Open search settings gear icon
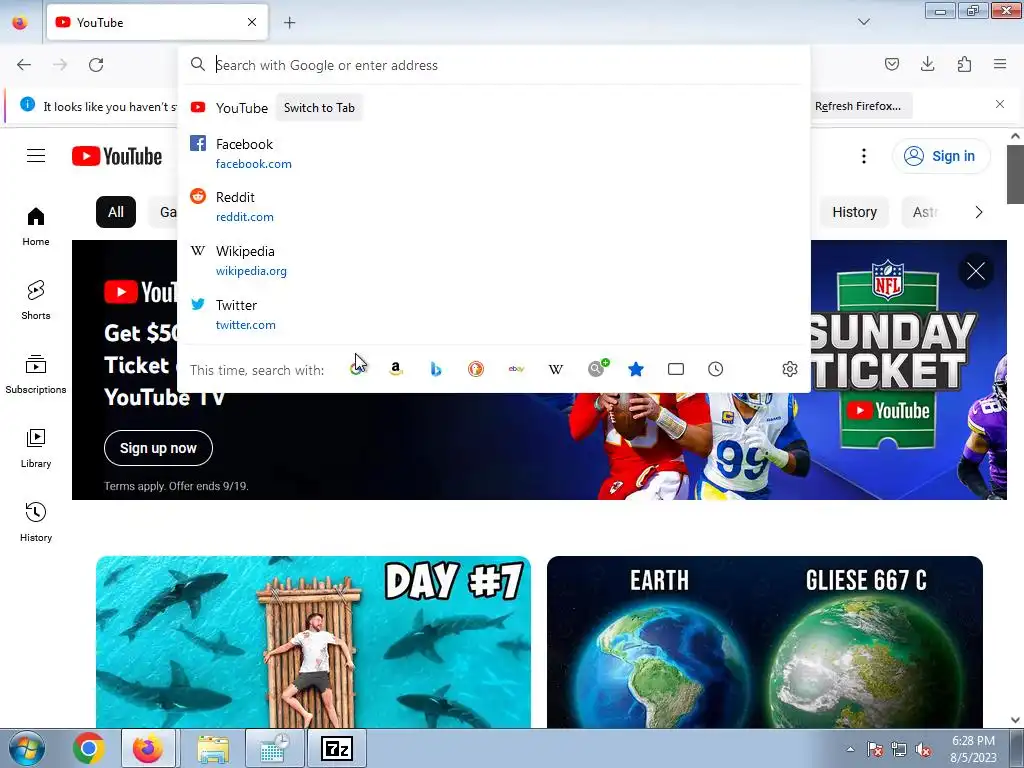 pos(790,370)
